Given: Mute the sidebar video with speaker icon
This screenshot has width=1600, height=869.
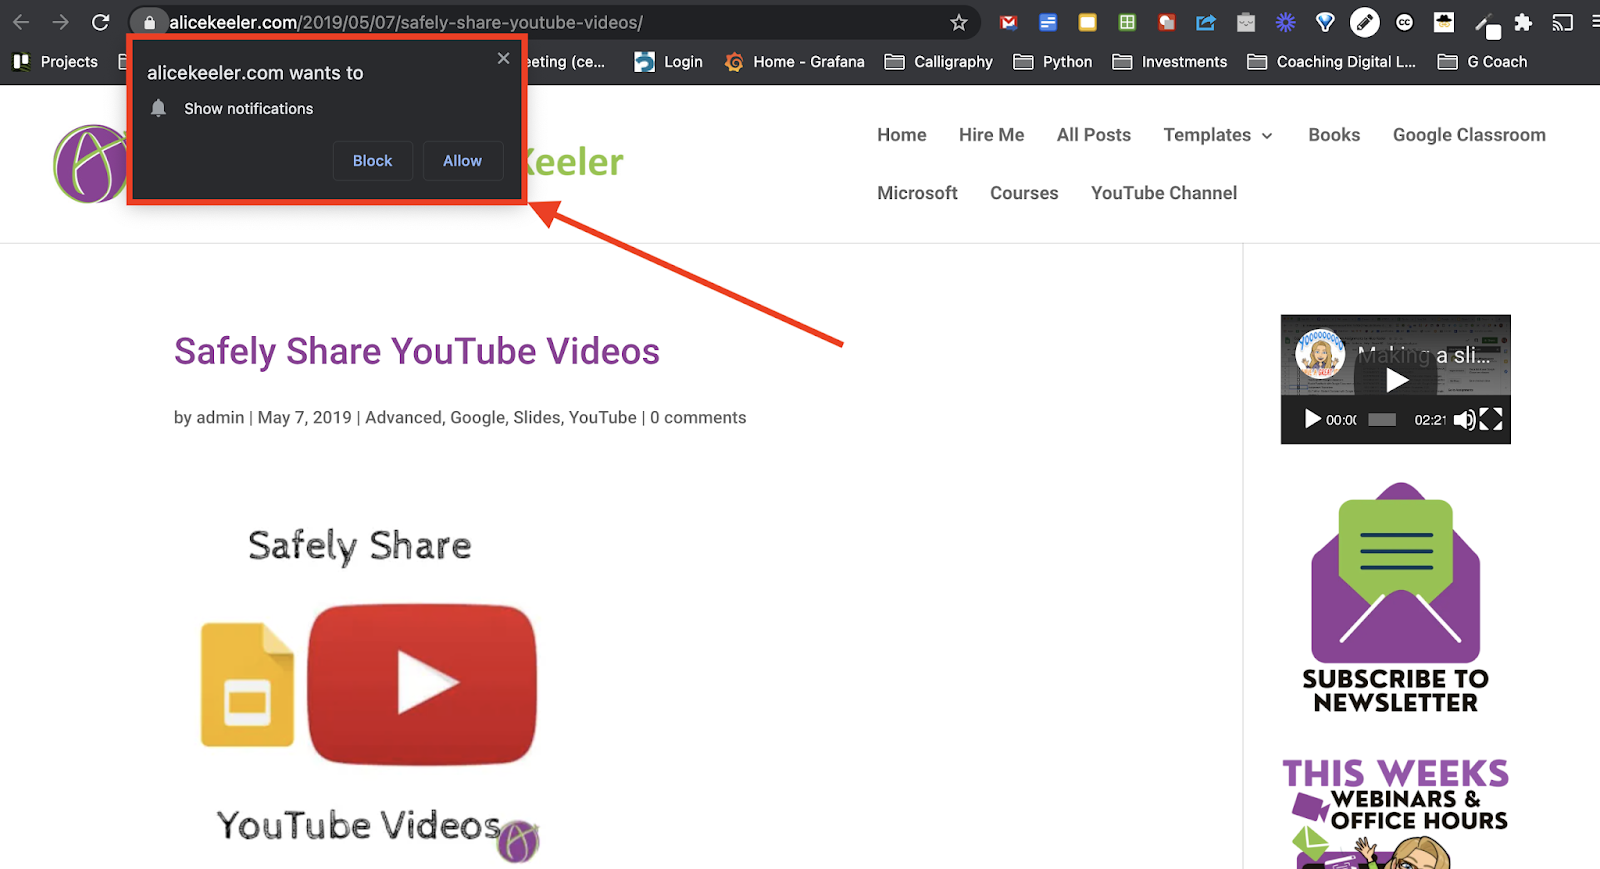Looking at the screenshot, I should tap(1464, 420).
